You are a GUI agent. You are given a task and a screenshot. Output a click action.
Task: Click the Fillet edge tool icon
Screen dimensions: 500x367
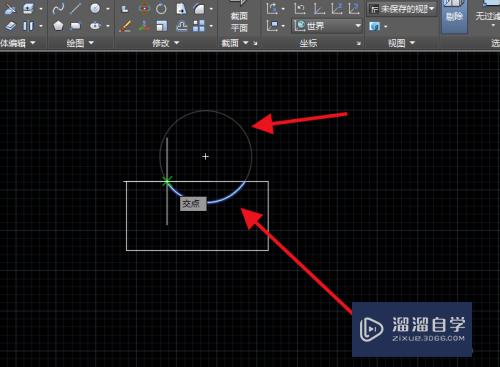200,9
